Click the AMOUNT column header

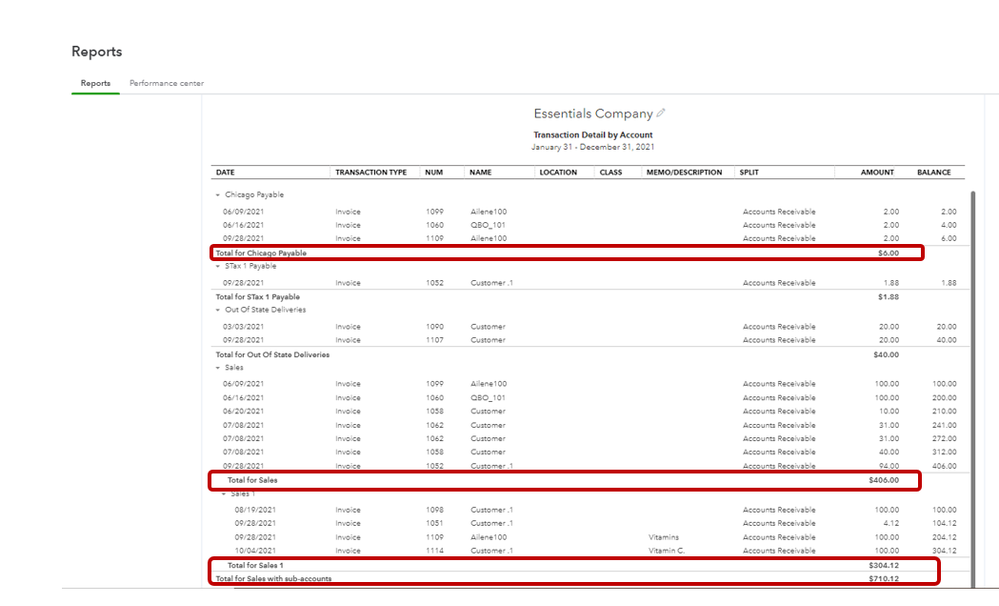(x=877, y=172)
